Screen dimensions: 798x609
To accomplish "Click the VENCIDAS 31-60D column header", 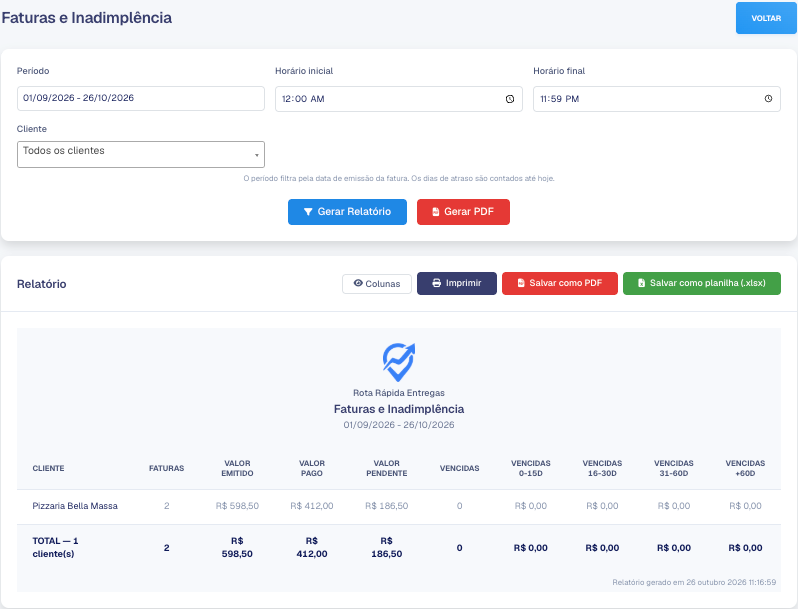I will 674,468.
